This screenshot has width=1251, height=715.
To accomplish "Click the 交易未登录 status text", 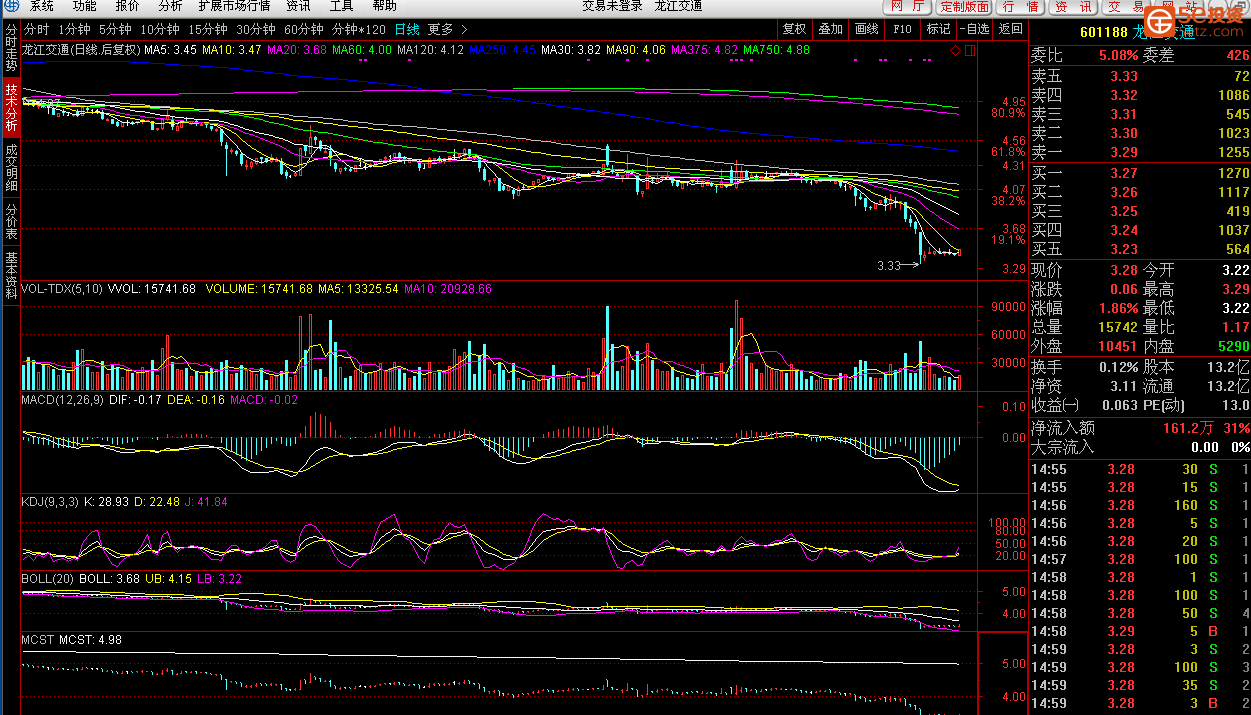I will (612, 6).
